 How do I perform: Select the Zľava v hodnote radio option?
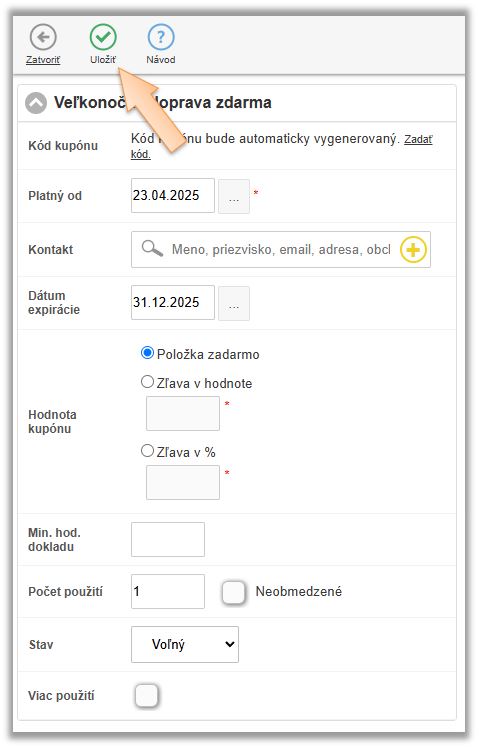147,382
